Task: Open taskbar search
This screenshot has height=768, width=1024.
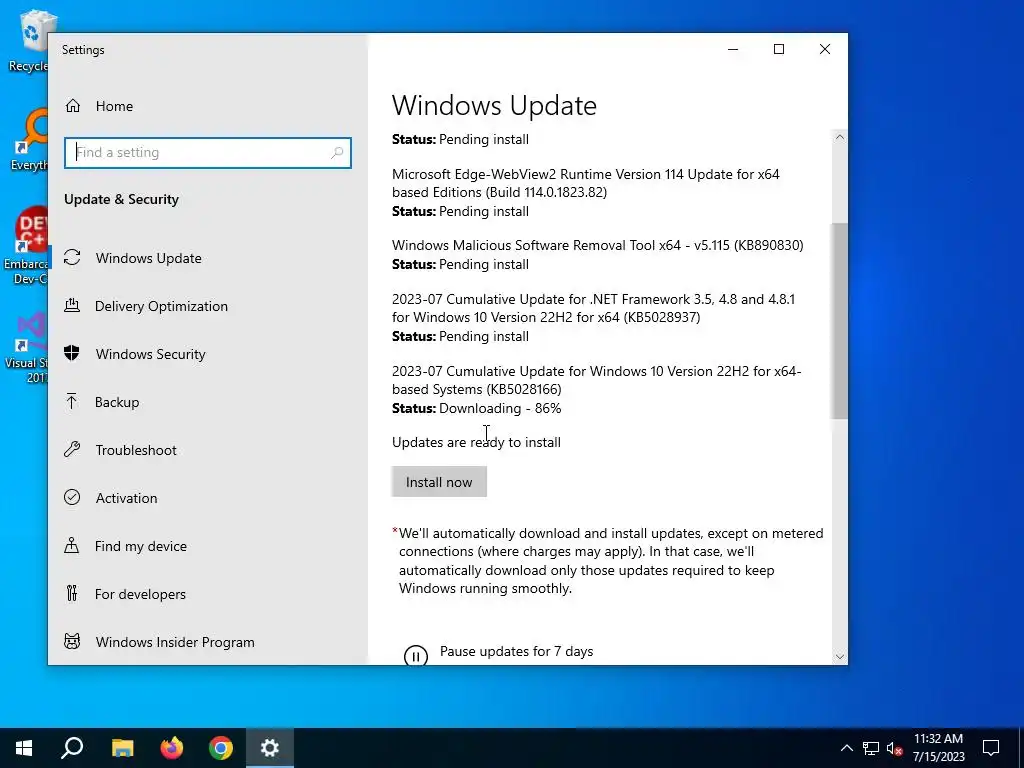Action: 72,748
